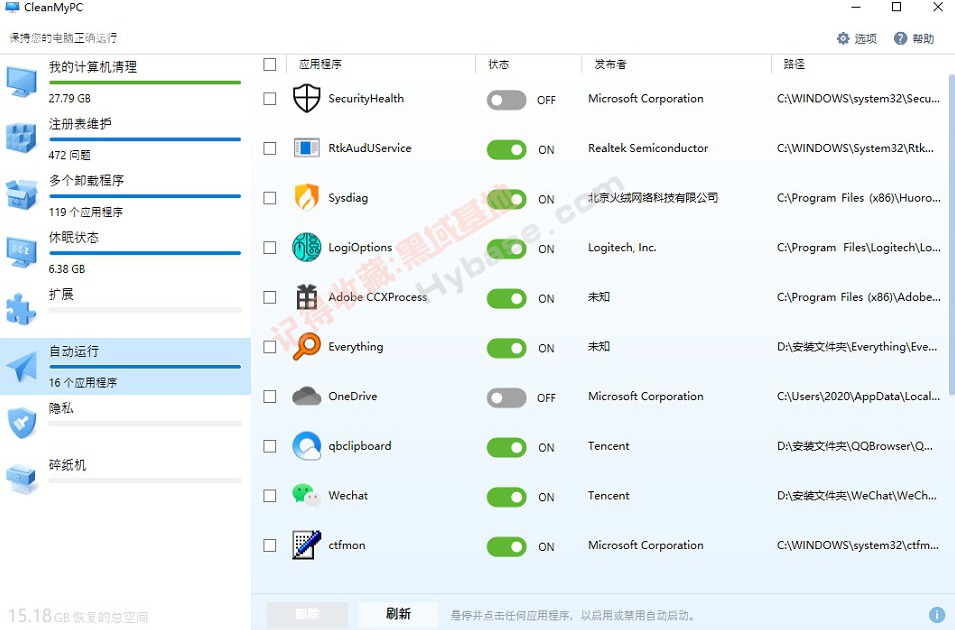The image size is (955, 630).
Task: Open Options gear icon
Action: click(843, 38)
